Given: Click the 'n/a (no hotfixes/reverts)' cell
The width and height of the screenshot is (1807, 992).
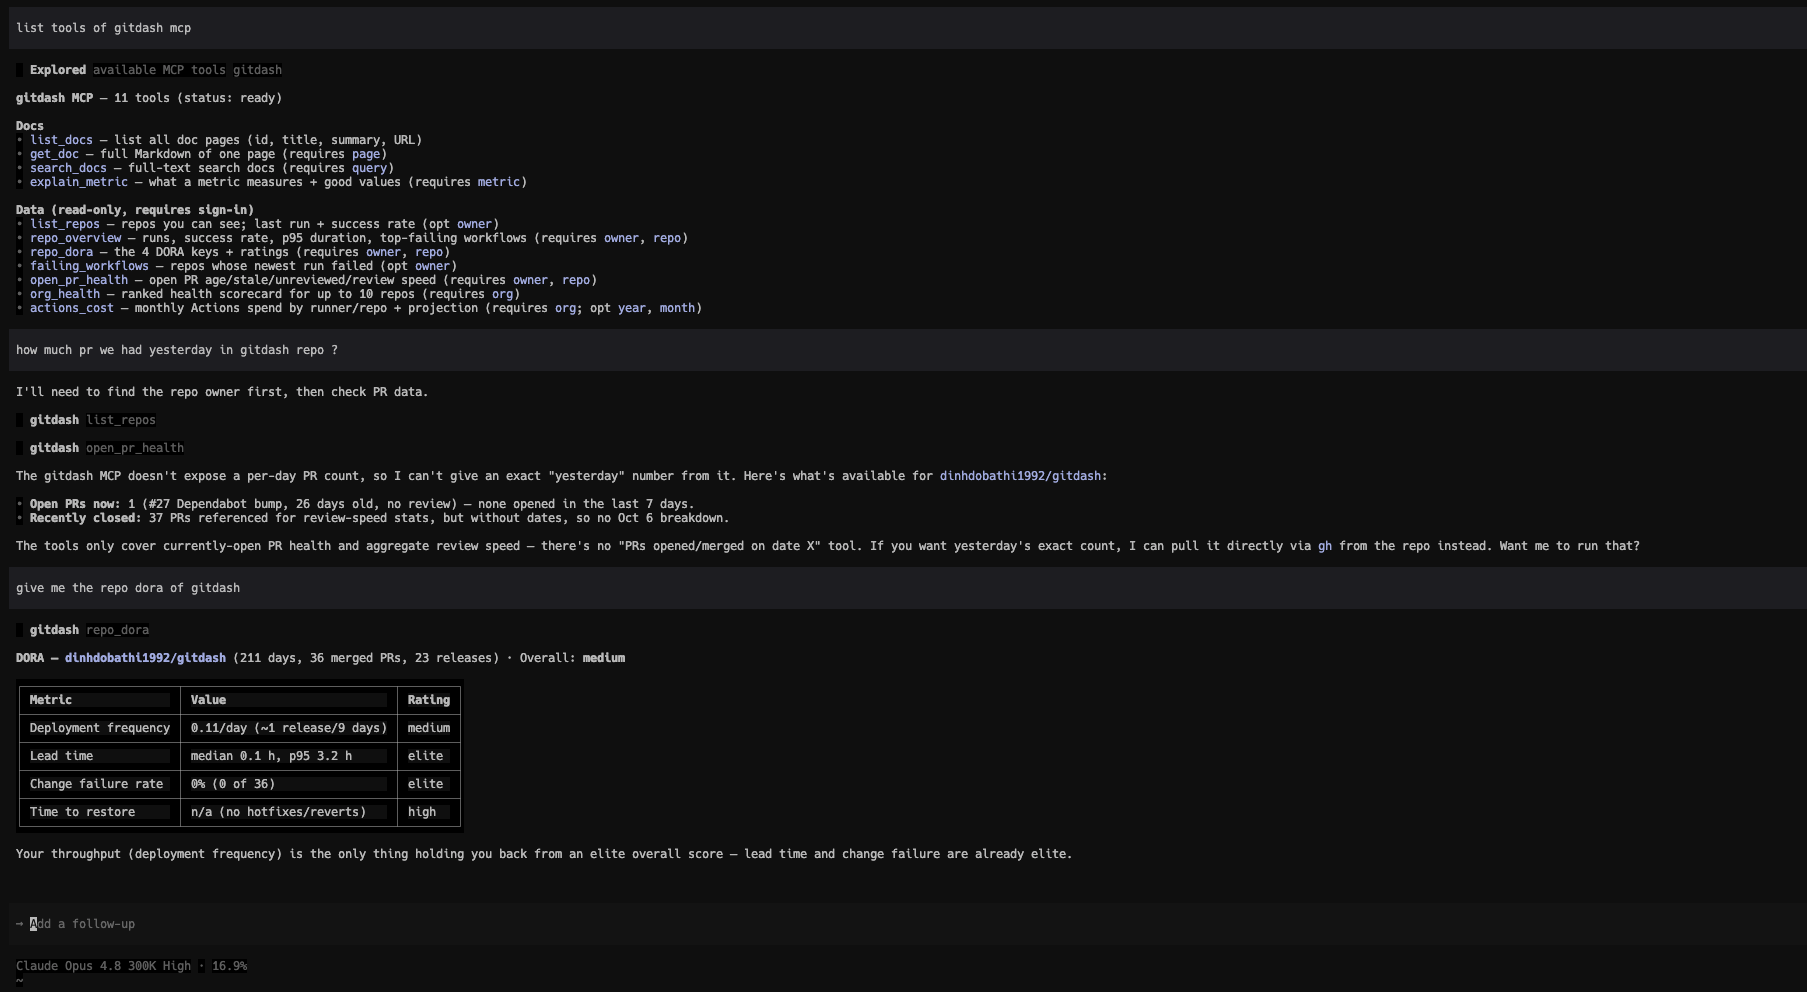Looking at the screenshot, I should pyautogui.click(x=289, y=812).
